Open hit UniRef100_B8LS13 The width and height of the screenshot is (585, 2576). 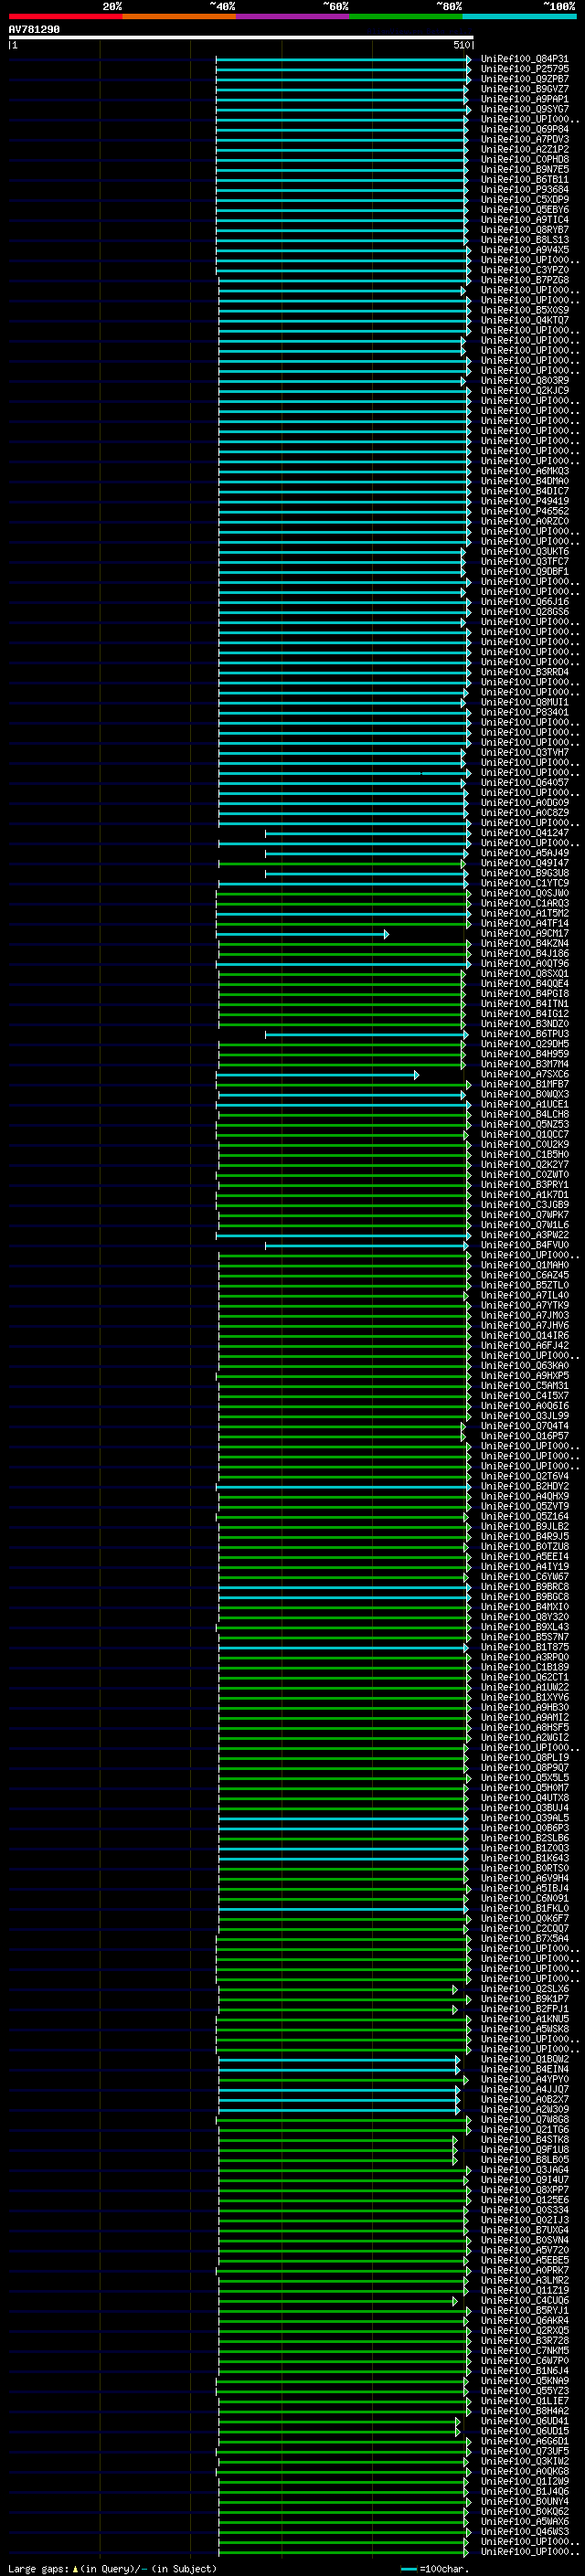coord(525,240)
